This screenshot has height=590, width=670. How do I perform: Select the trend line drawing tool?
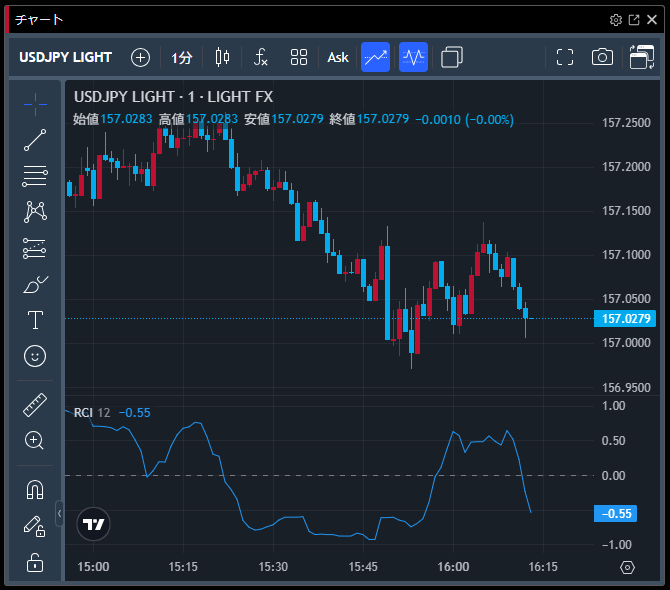35,140
